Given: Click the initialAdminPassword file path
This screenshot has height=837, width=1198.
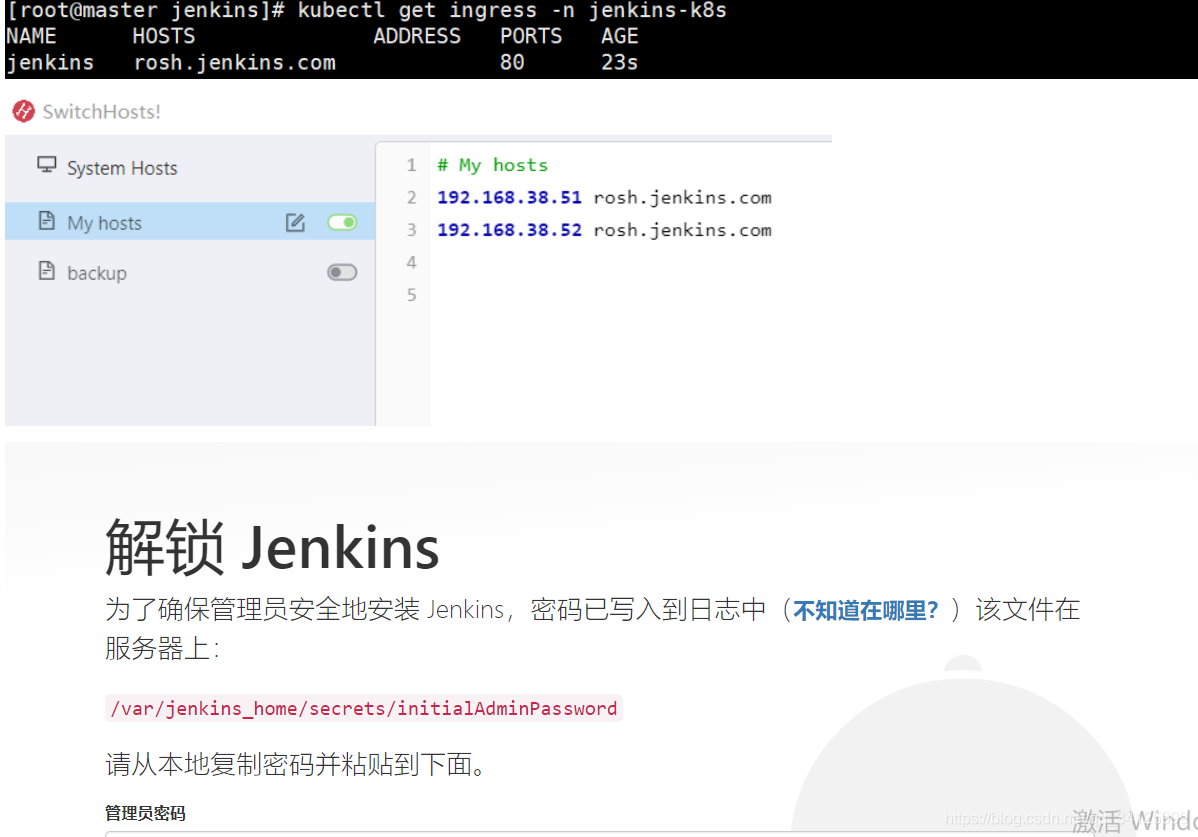Looking at the screenshot, I should [x=364, y=709].
